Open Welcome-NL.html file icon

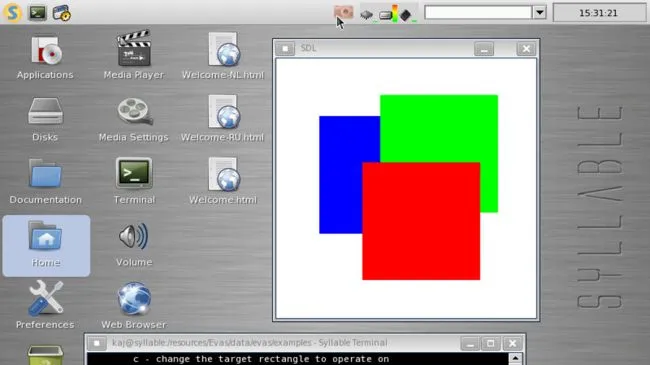point(223,56)
